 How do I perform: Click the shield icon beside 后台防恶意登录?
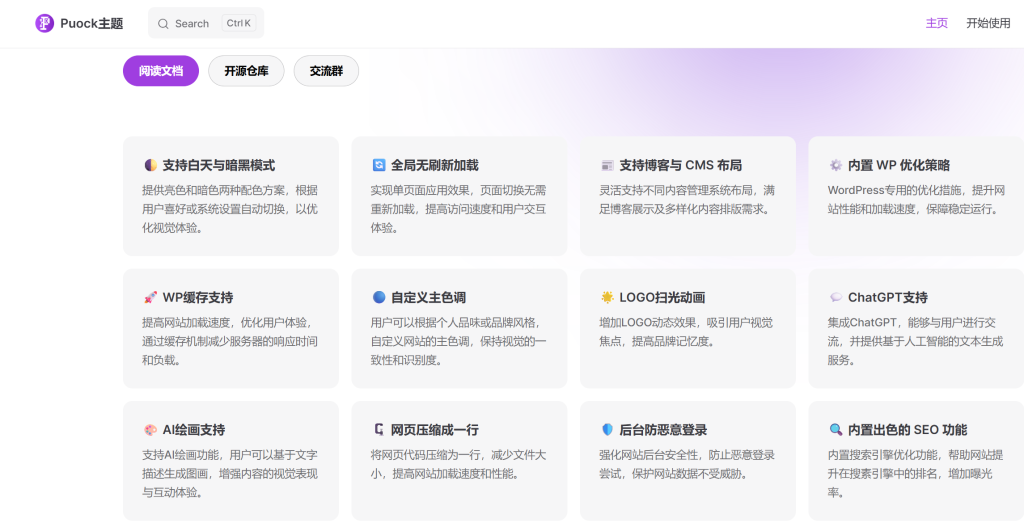(x=607, y=430)
